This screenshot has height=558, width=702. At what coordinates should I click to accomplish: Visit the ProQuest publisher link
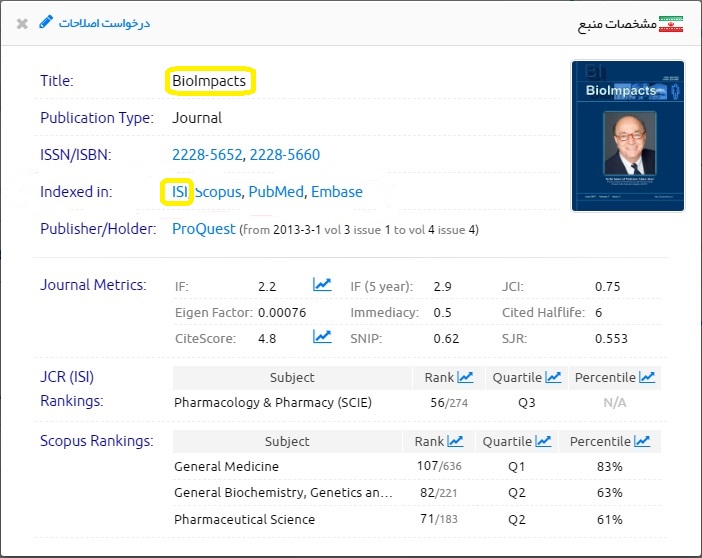204,229
